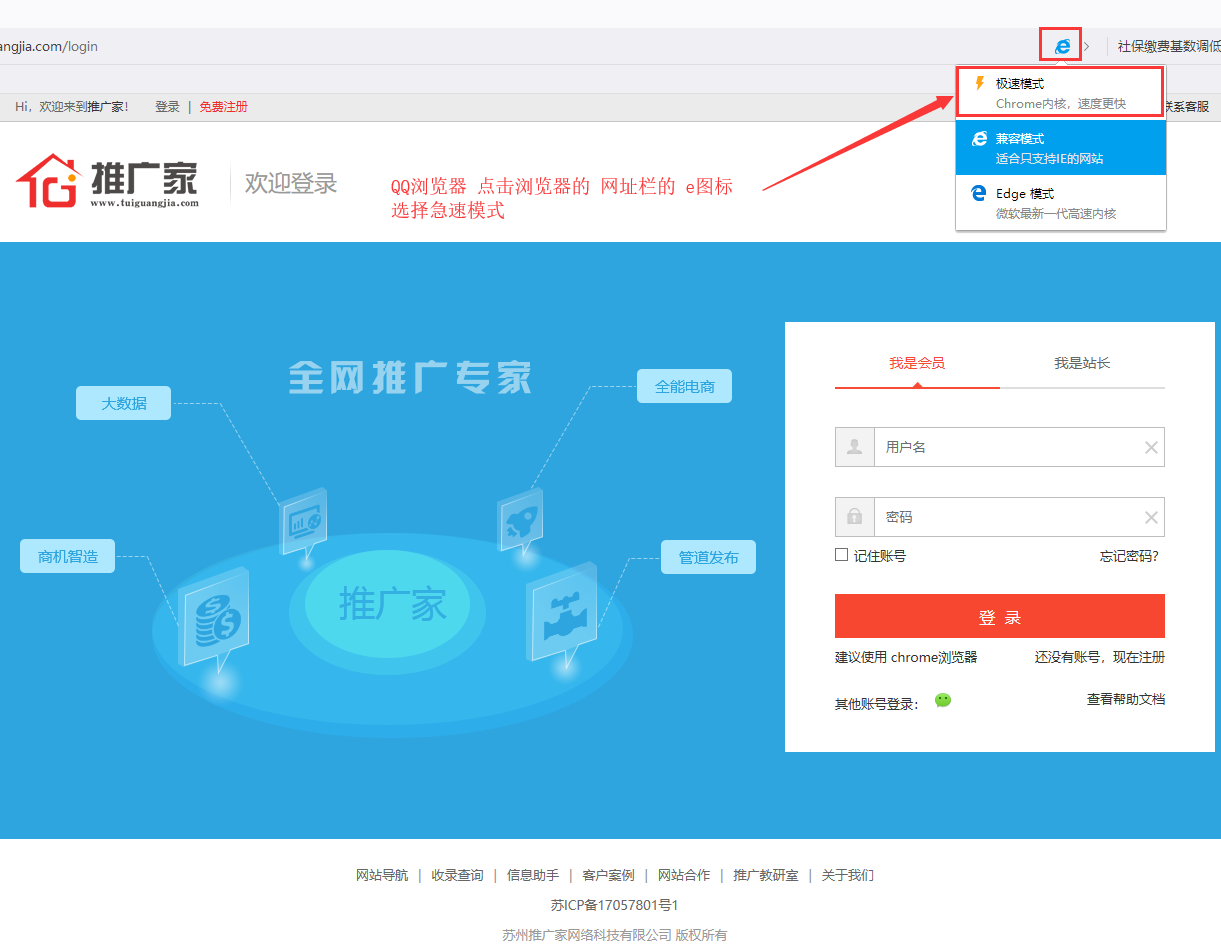Select Edge 模式 option
Screen dimensions: 1221x952
coord(1061,203)
